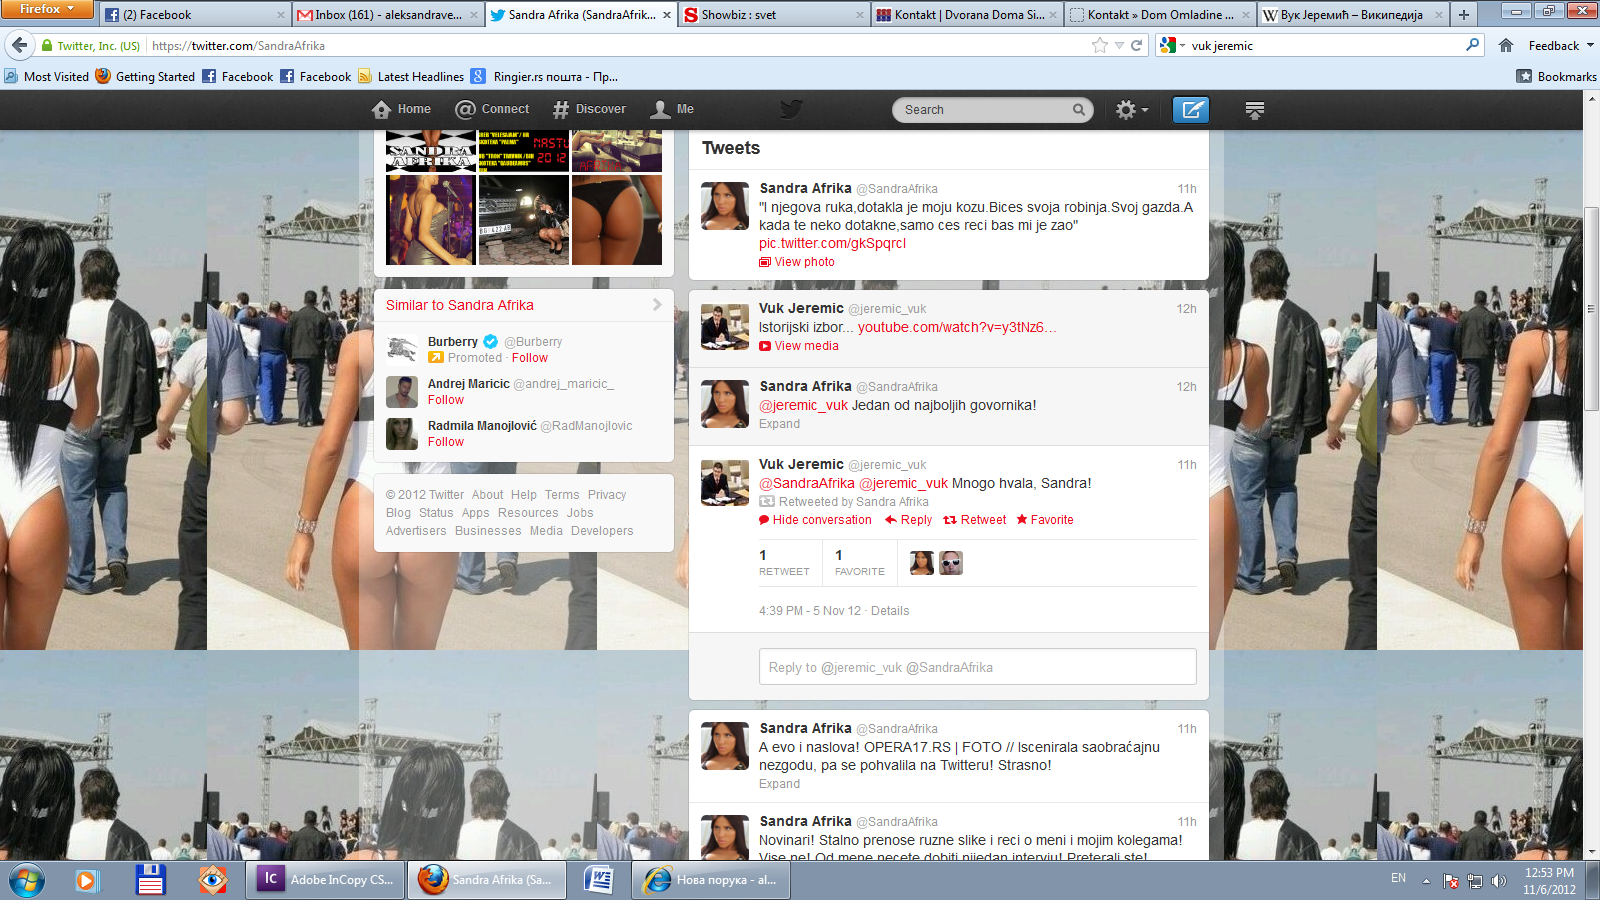Reply to Vuk Jeremic's tweet
Image resolution: width=1600 pixels, height=900 pixels.
point(908,520)
